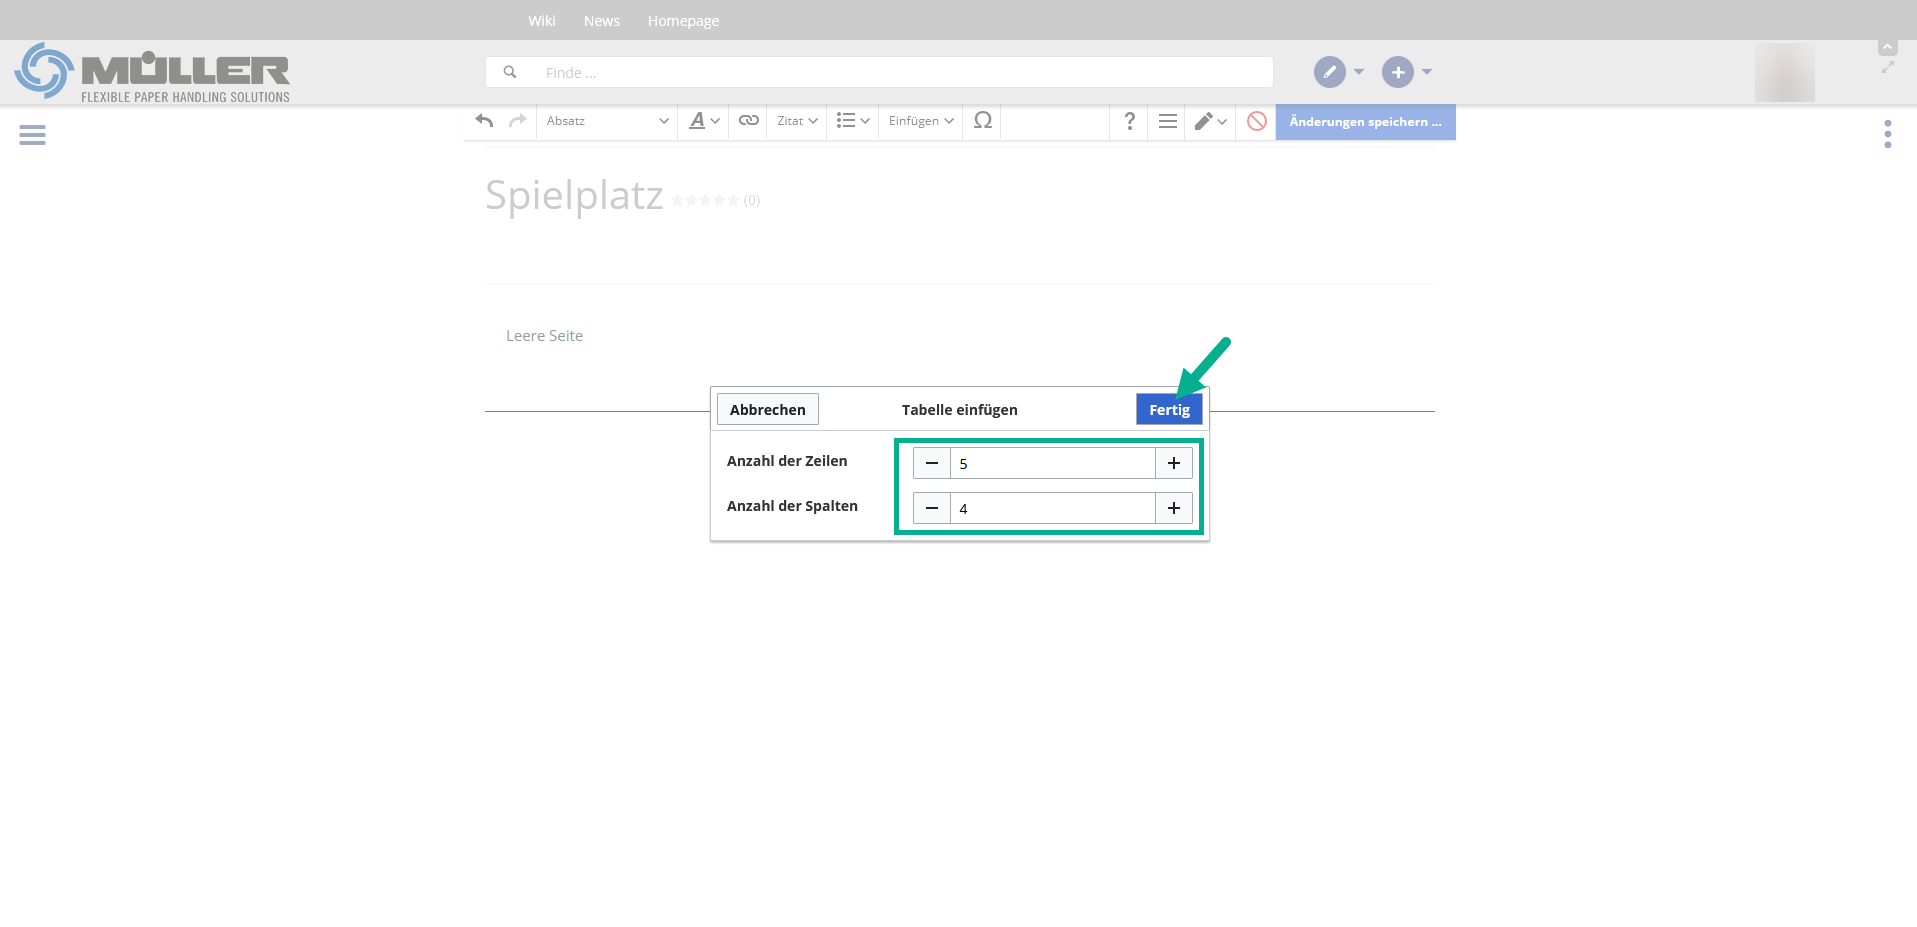Open the left sidebar hamburger menu
The width and height of the screenshot is (1917, 927).
click(x=32, y=135)
